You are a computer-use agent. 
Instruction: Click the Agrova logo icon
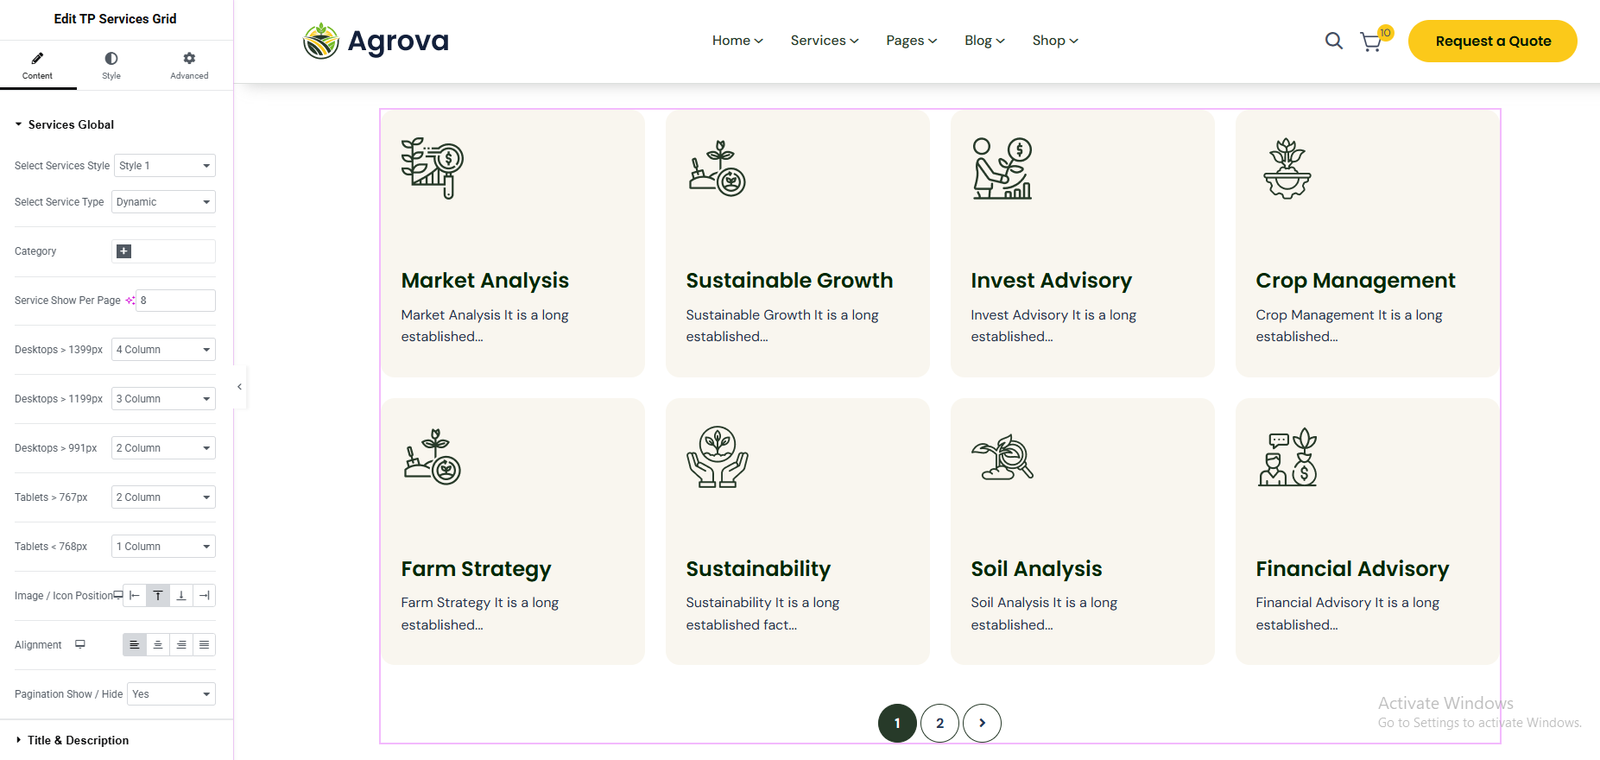[321, 41]
